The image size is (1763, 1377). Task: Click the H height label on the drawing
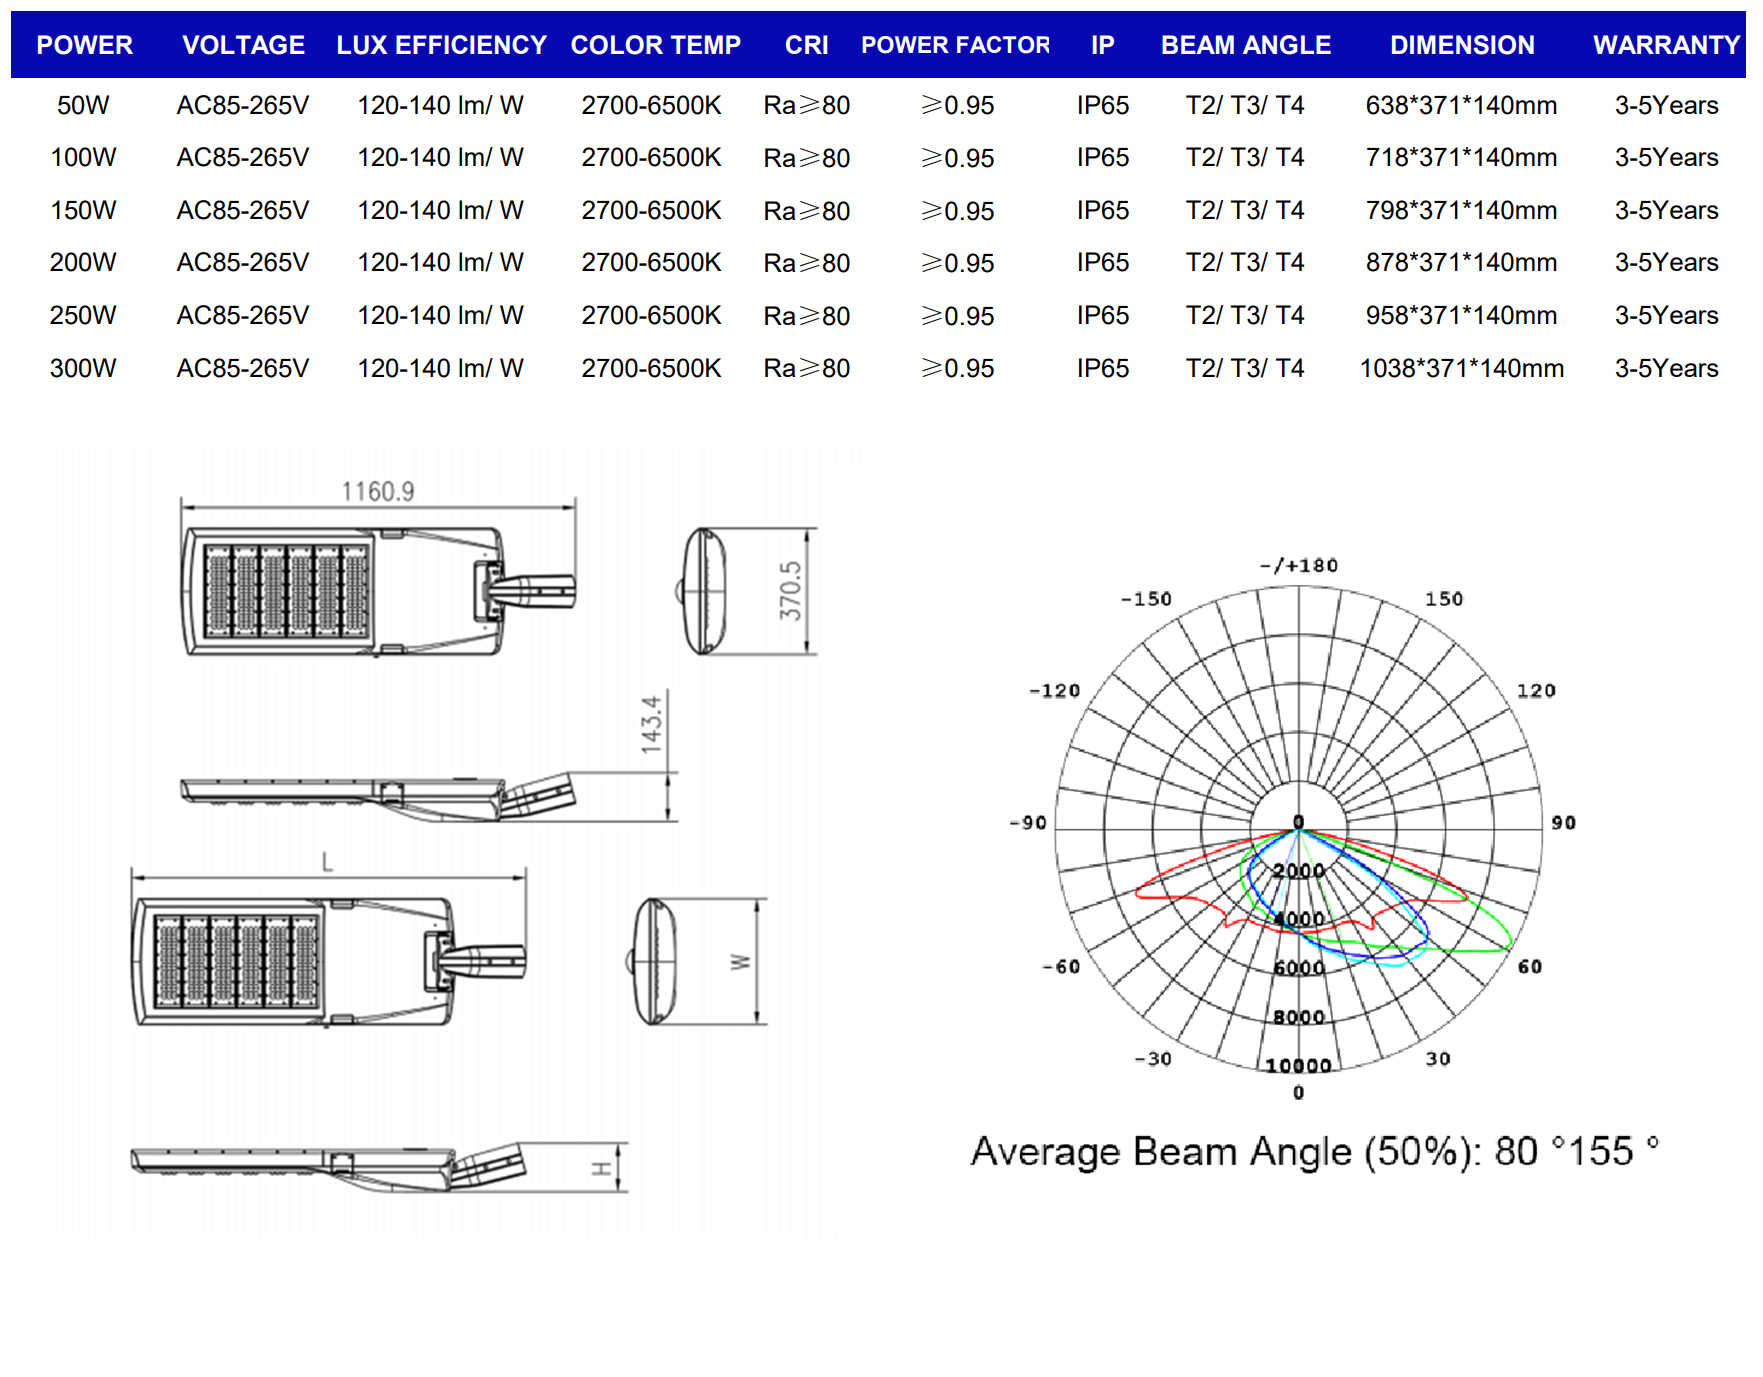601,1168
